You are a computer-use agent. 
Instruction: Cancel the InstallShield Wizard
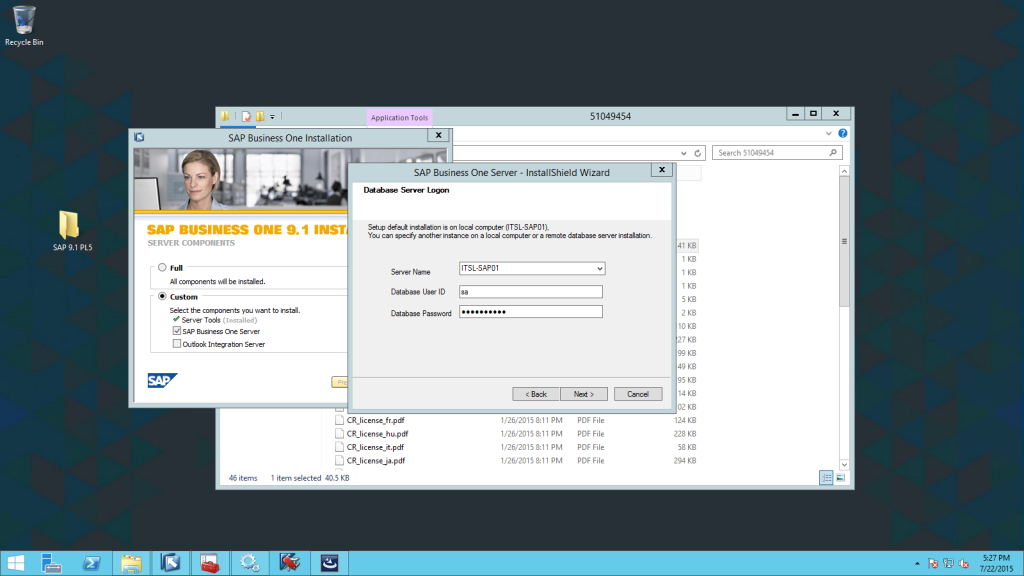tap(637, 394)
